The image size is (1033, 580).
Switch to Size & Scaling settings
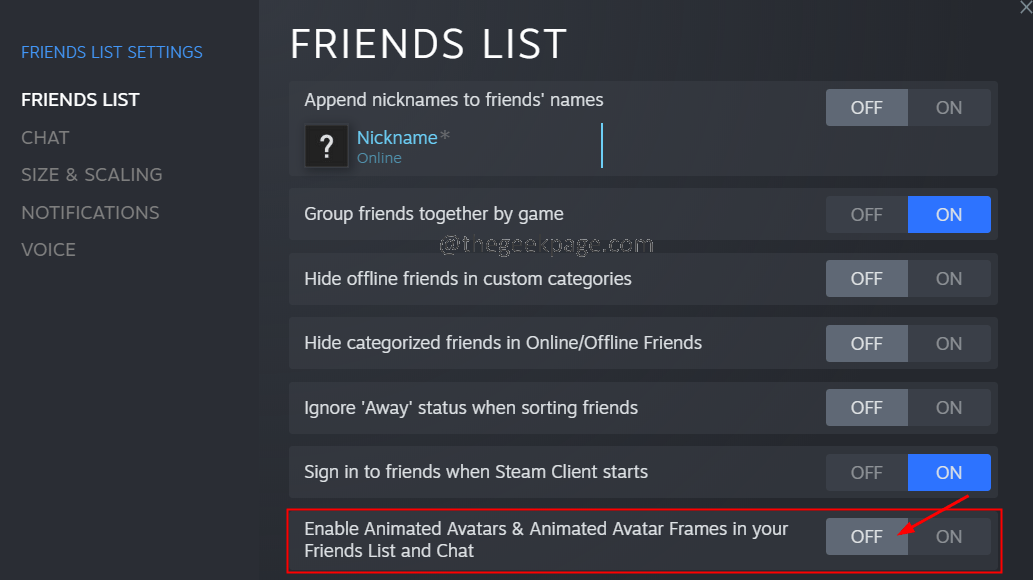(91, 174)
